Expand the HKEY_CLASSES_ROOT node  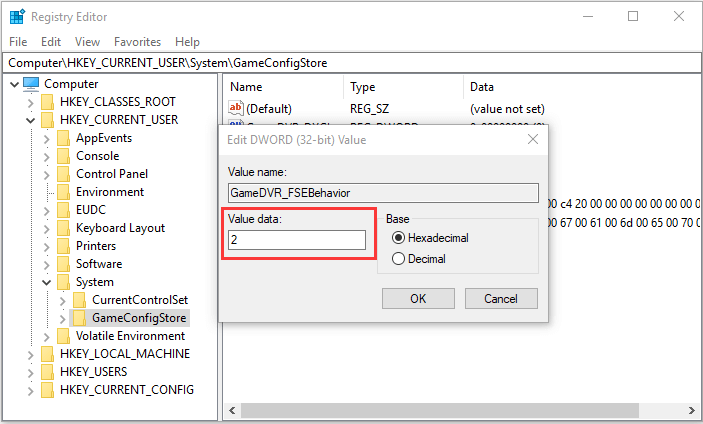point(30,103)
